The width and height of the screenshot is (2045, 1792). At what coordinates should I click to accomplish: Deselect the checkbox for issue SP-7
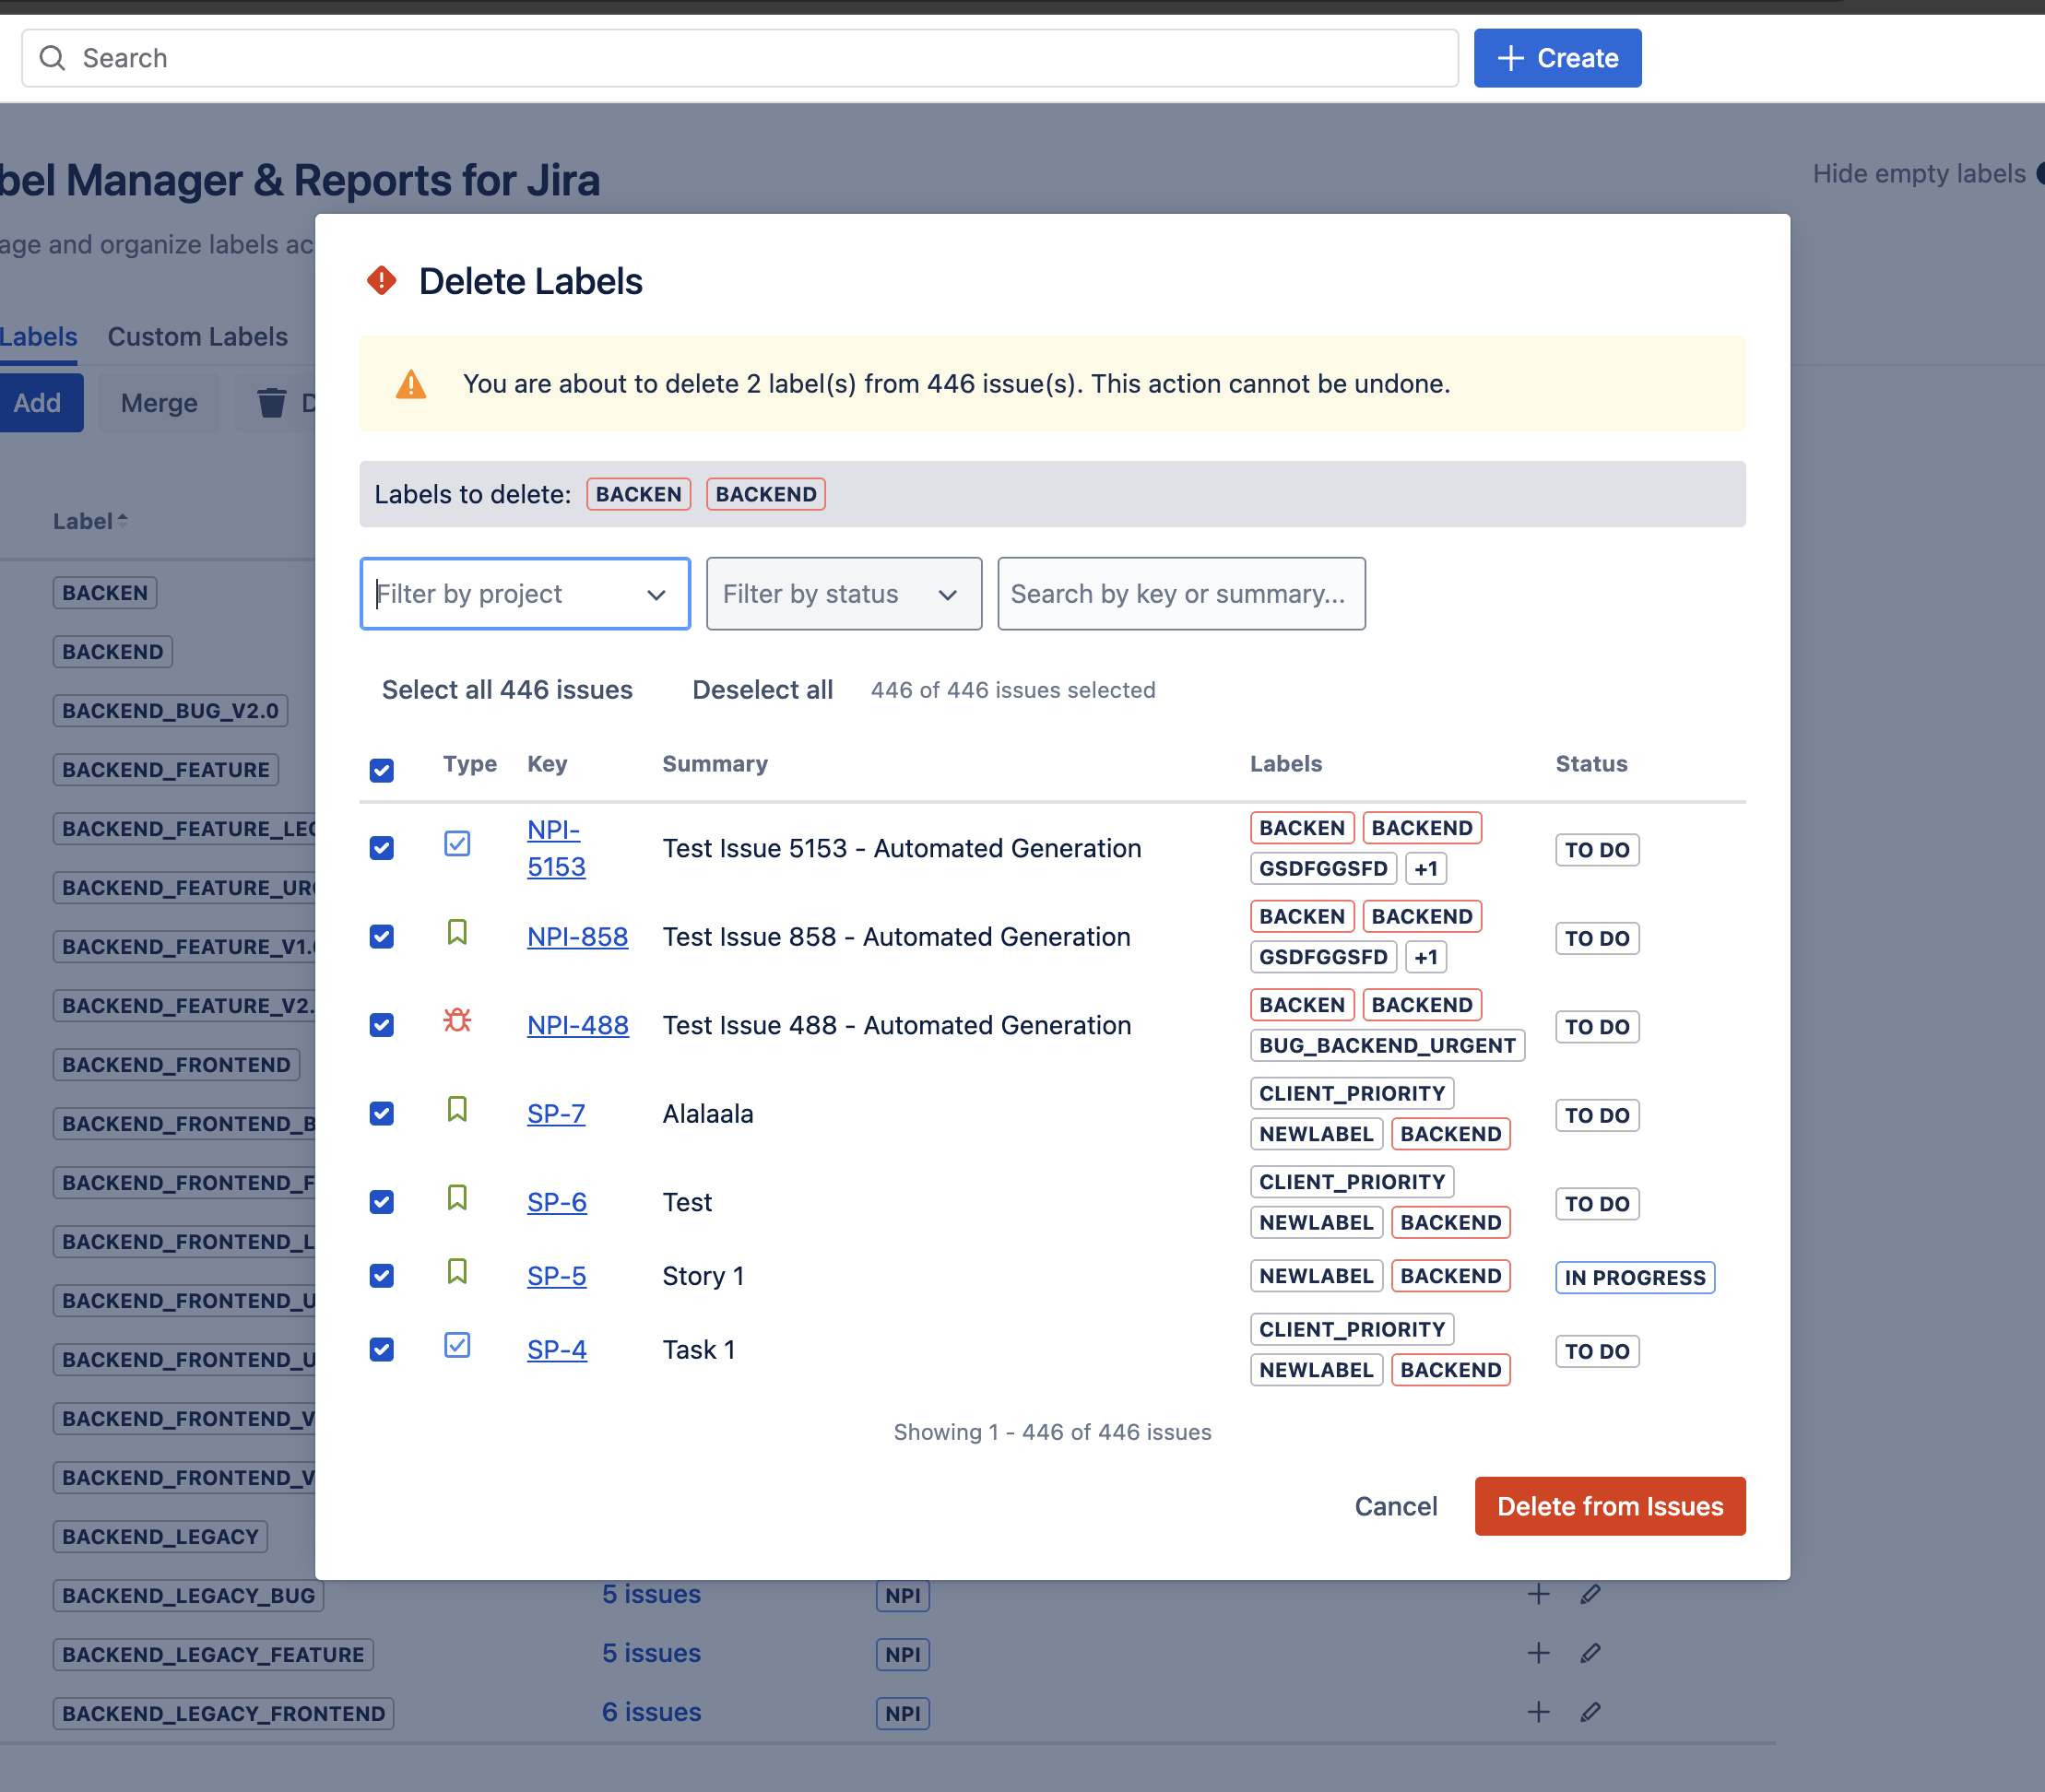point(381,1113)
